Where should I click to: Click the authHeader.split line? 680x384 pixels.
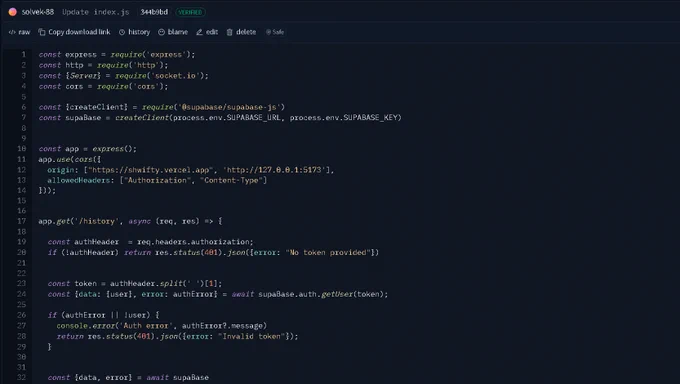pyautogui.click(x=135, y=284)
